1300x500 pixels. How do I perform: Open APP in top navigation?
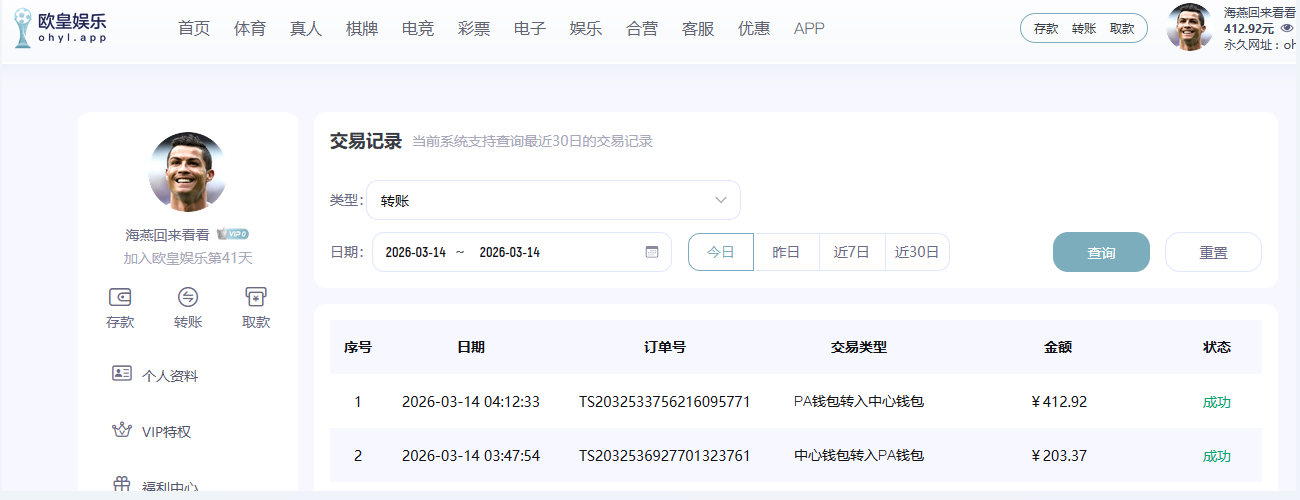809,28
